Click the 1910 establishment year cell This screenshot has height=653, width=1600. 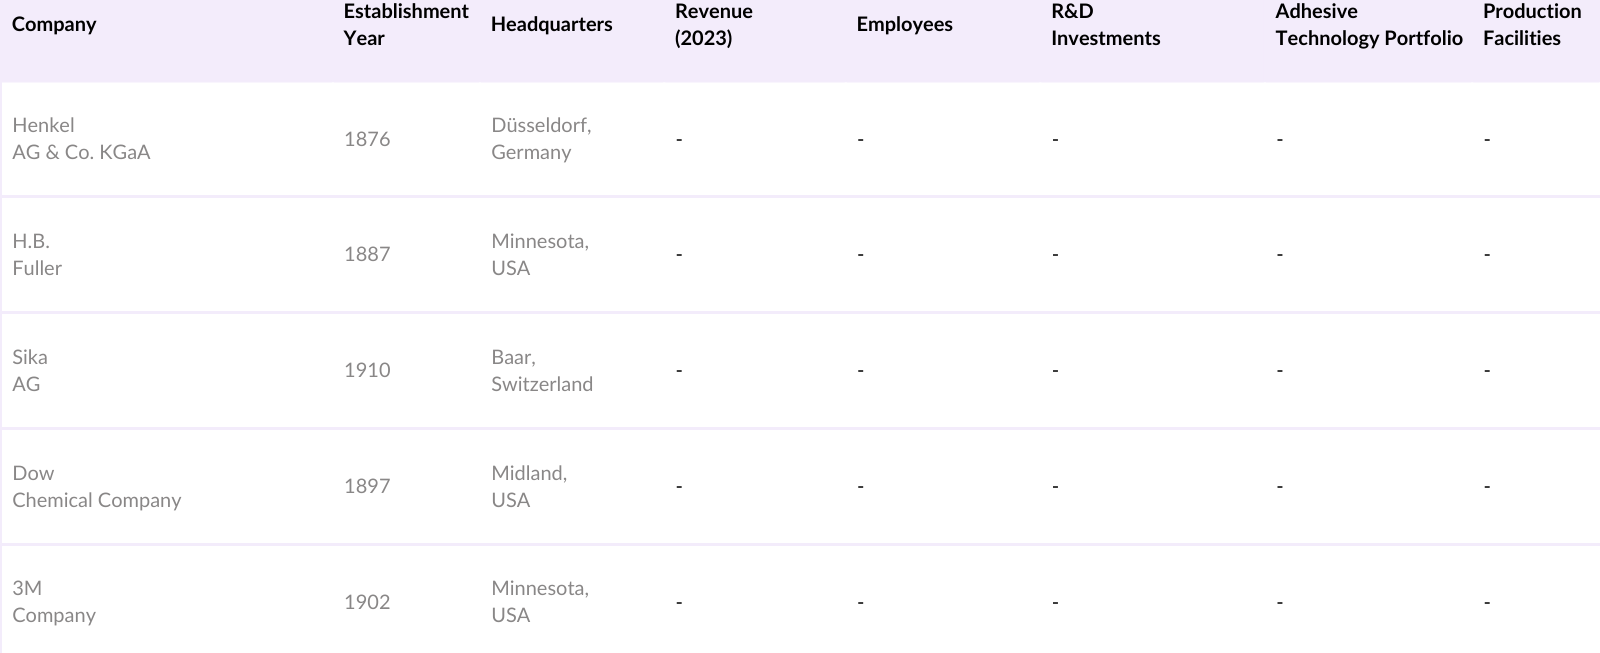coord(367,371)
